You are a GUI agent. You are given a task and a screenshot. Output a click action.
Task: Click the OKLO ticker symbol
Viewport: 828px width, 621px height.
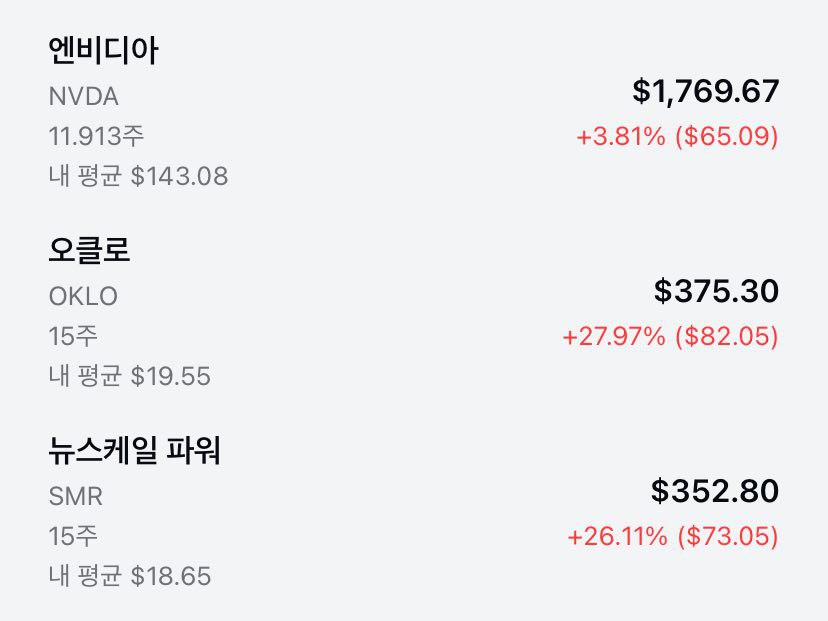[x=83, y=297]
